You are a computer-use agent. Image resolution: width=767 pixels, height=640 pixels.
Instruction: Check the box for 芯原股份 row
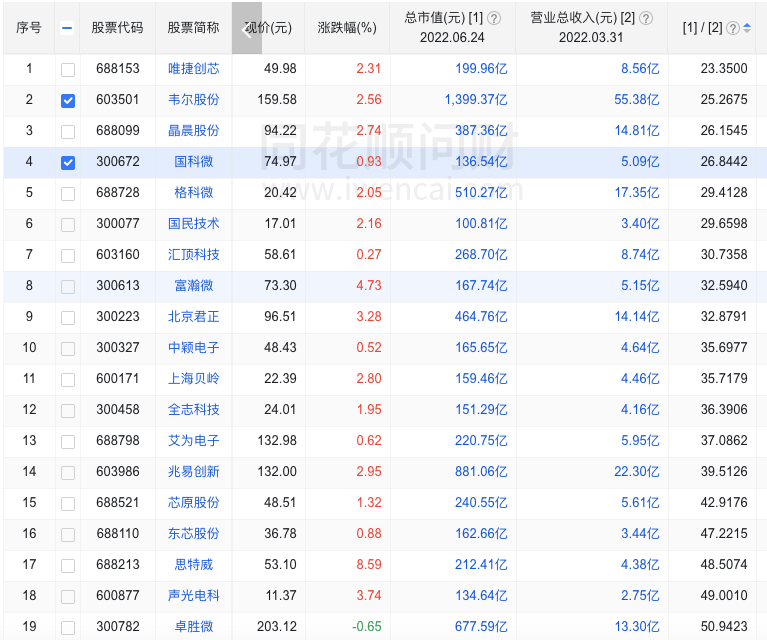[68, 503]
